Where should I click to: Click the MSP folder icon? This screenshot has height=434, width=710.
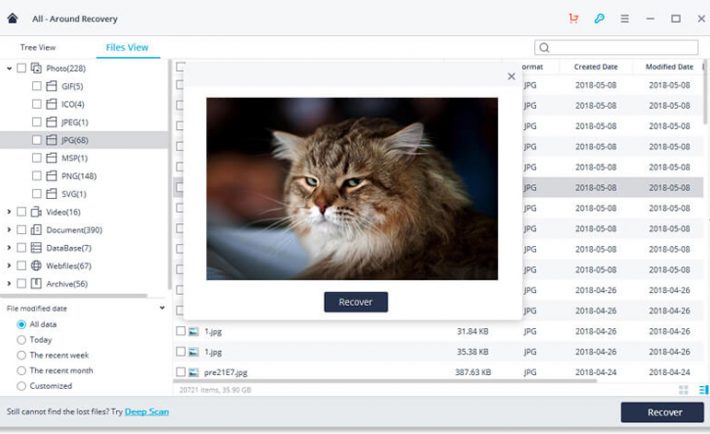tap(52, 158)
